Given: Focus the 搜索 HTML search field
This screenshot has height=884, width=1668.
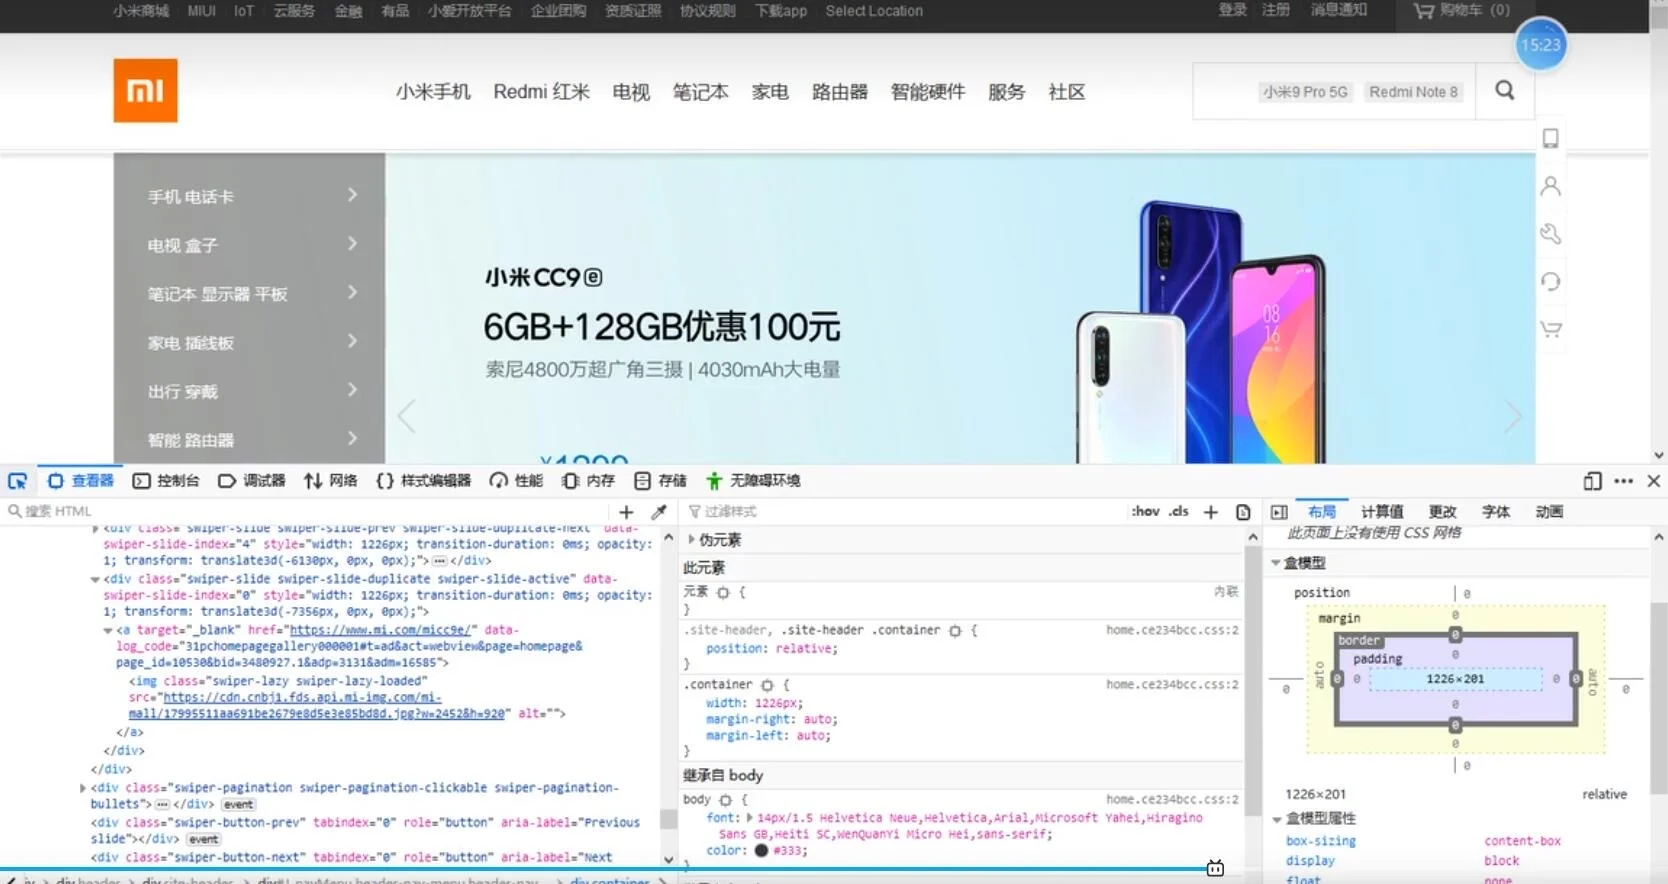Looking at the screenshot, I should 305,511.
